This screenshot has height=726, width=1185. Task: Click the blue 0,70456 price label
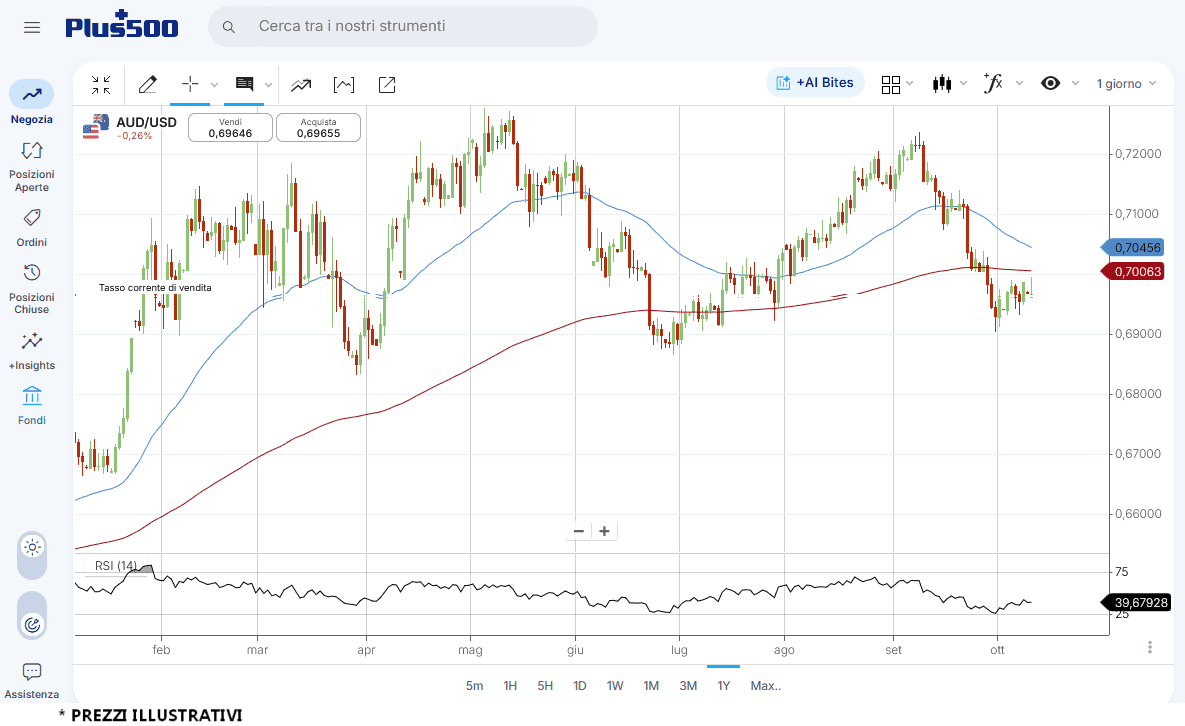click(x=1132, y=248)
